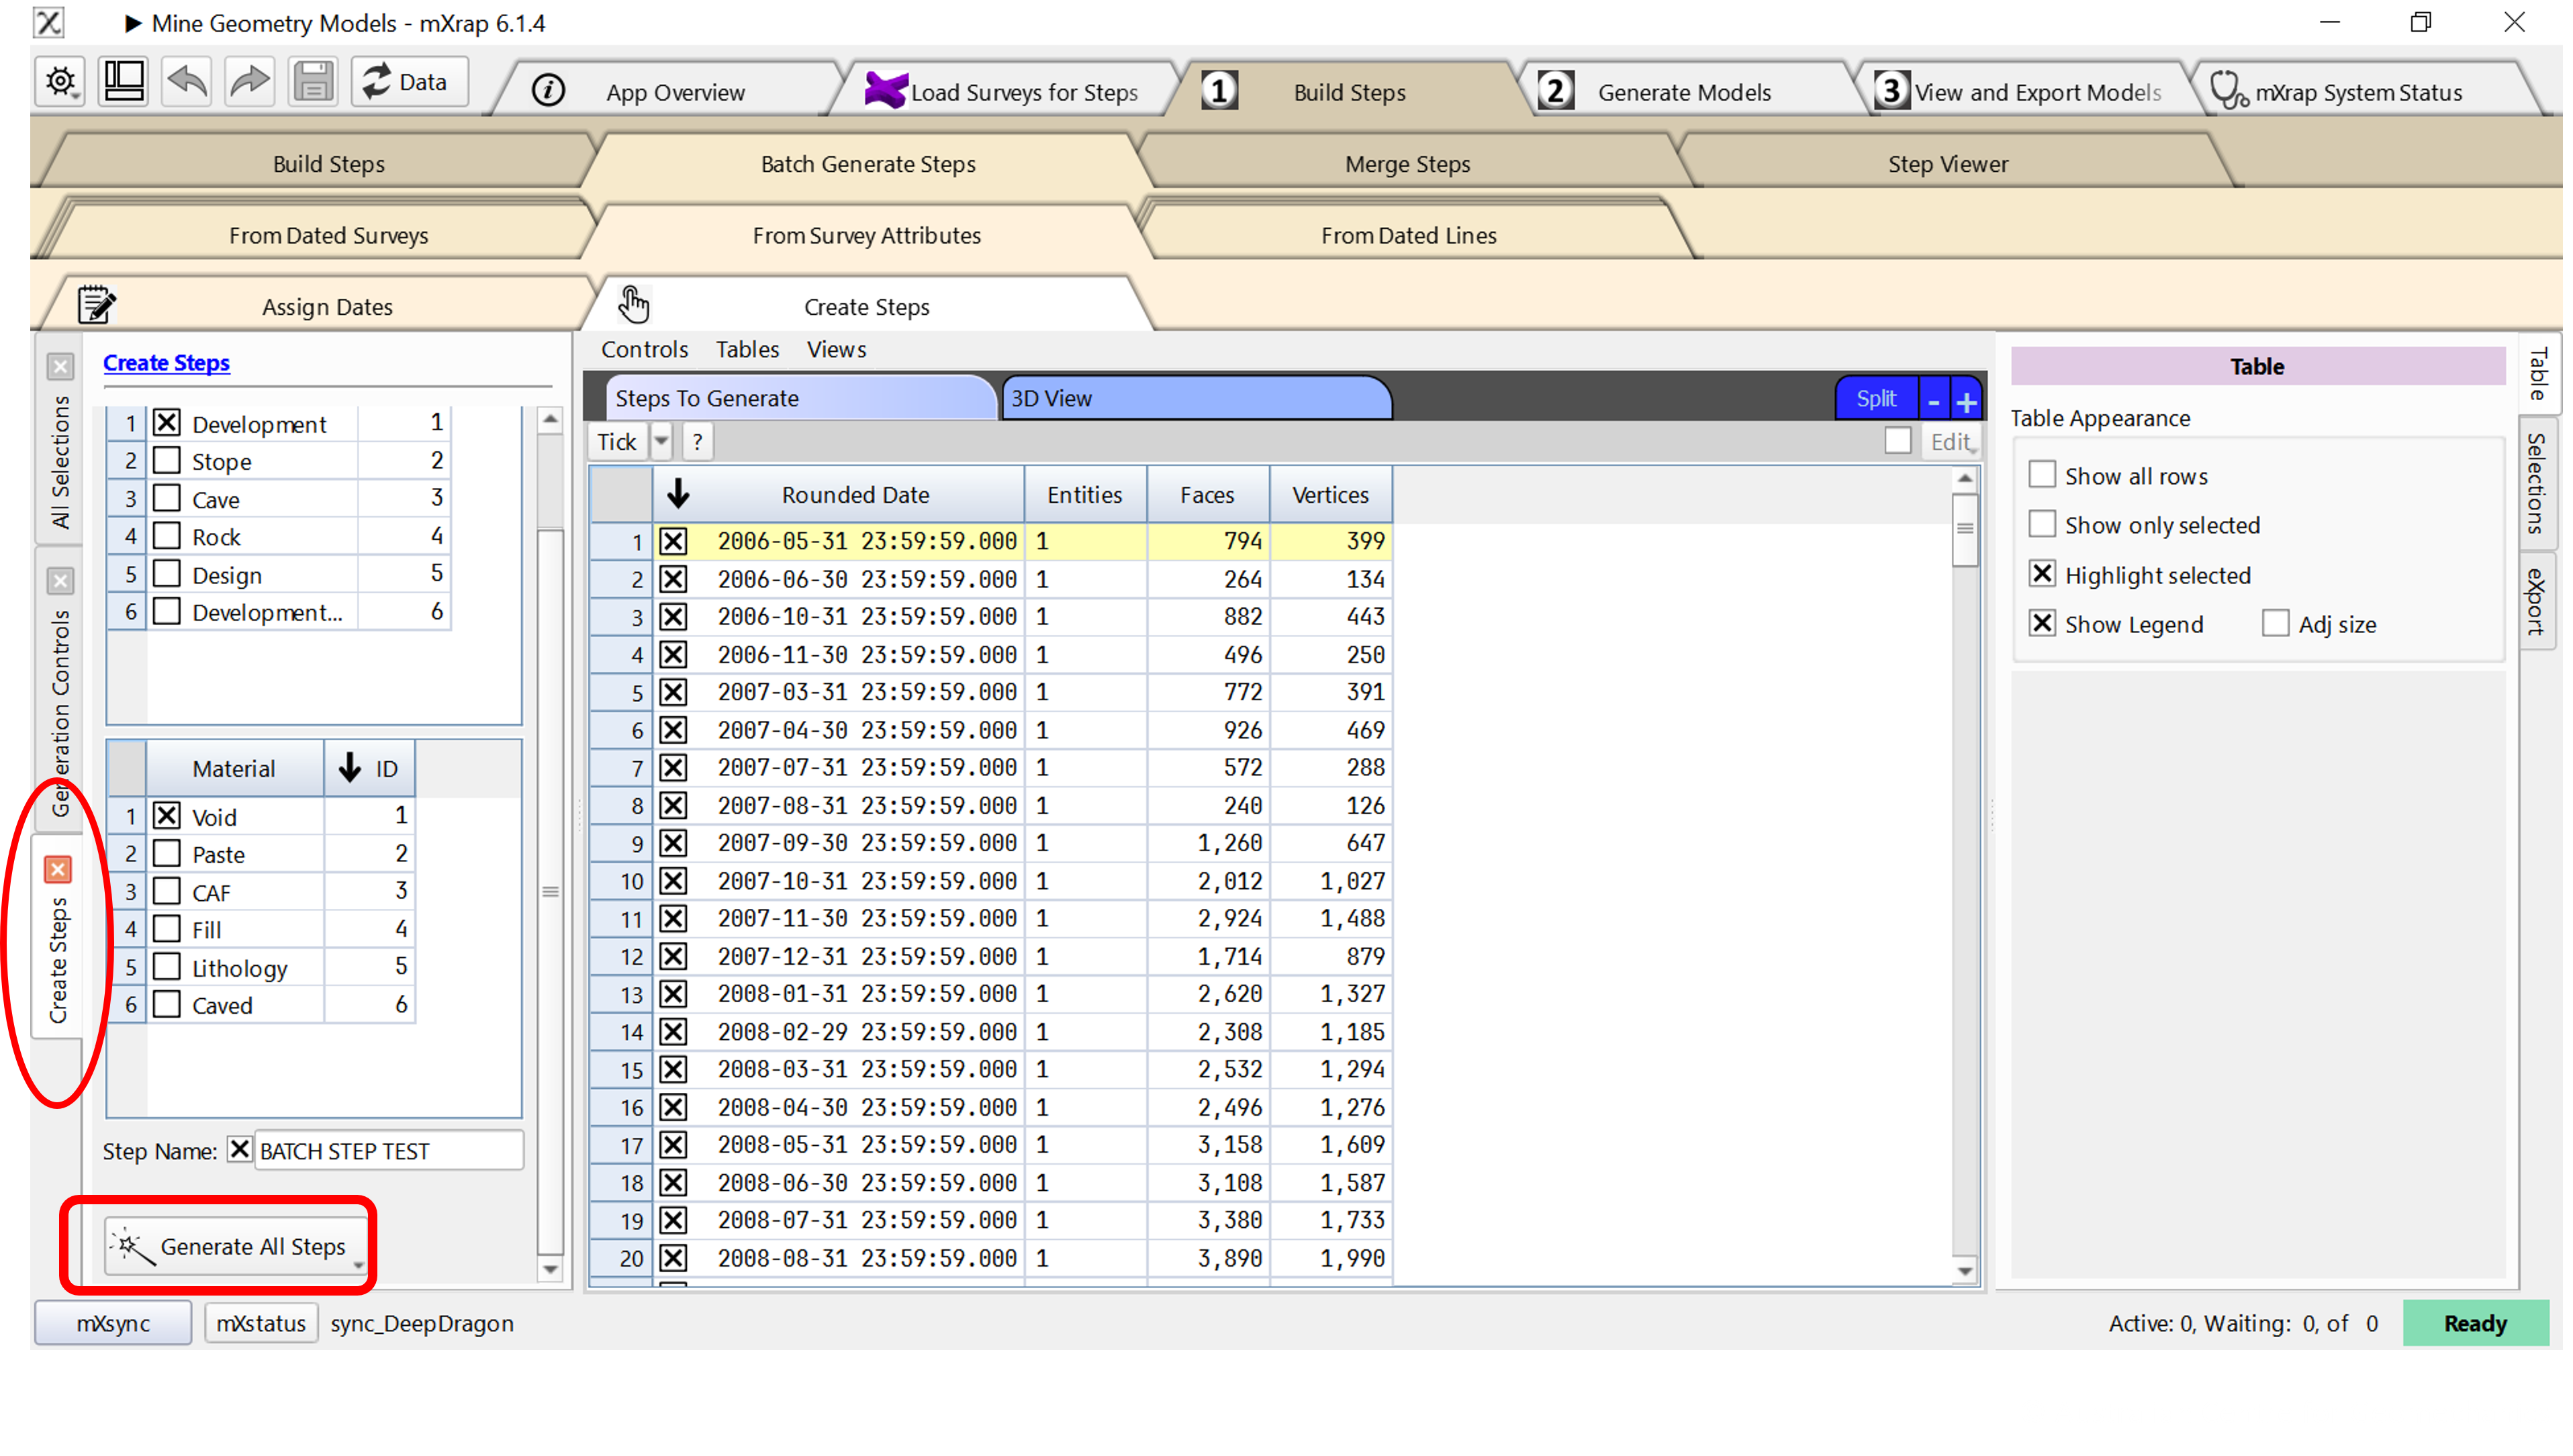Click the Tick button
The image size is (2573, 1456).
point(617,442)
